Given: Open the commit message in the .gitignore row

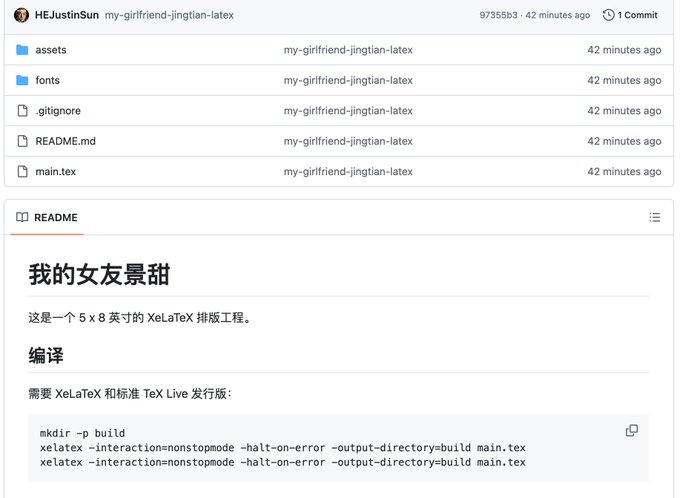Looking at the screenshot, I should tap(348, 111).
